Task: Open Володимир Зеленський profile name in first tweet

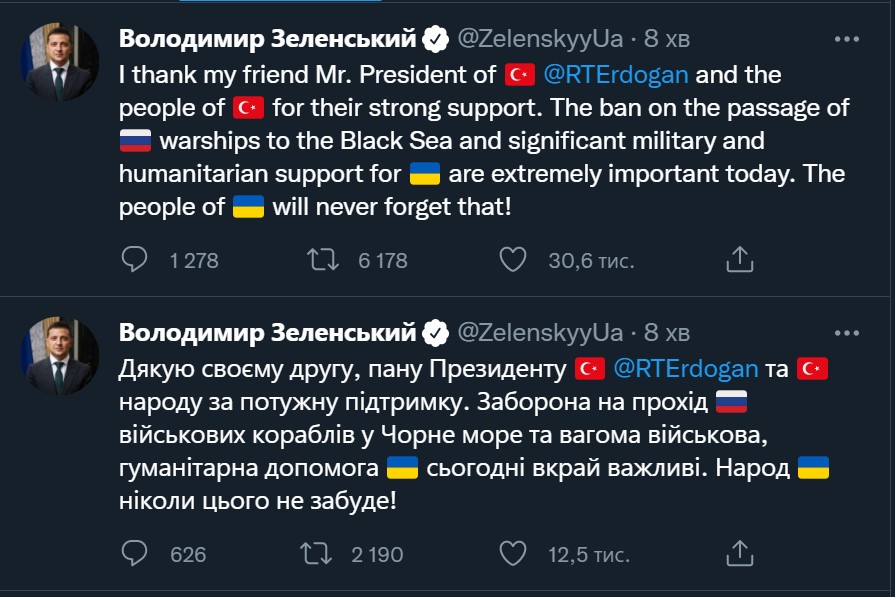Action: [x=268, y=38]
